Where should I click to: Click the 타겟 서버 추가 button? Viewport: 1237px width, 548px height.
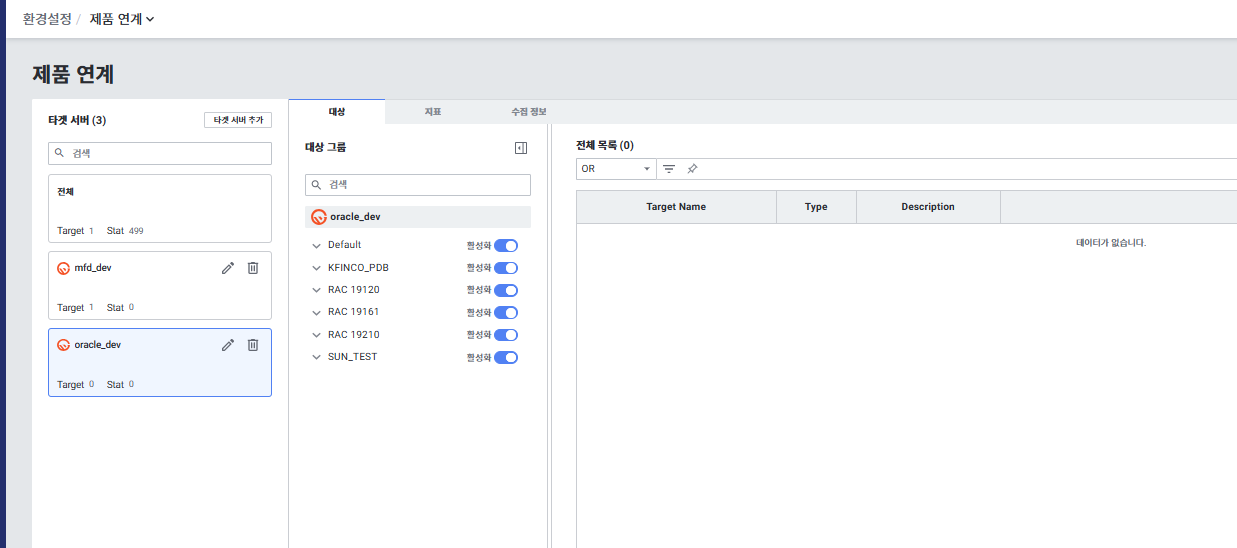(x=238, y=120)
